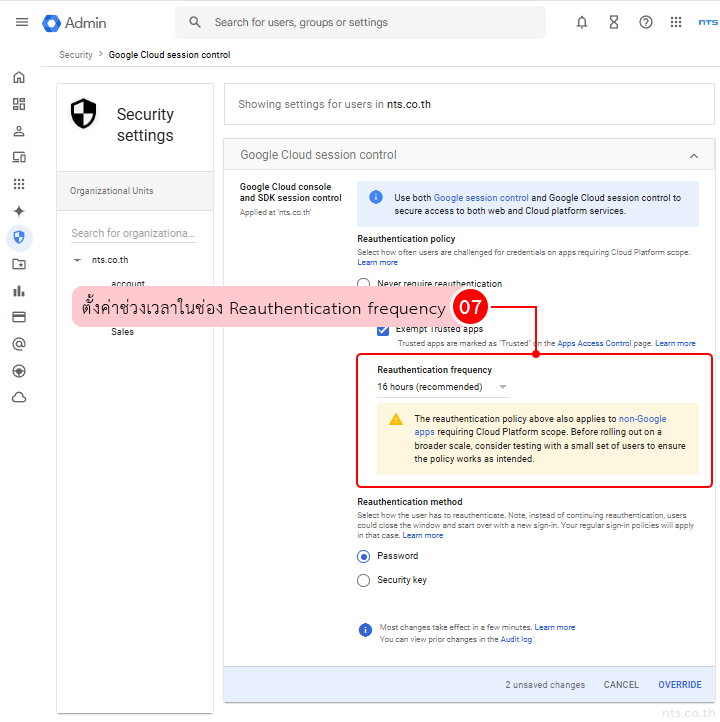Select Never require reauthentication option

(364, 282)
